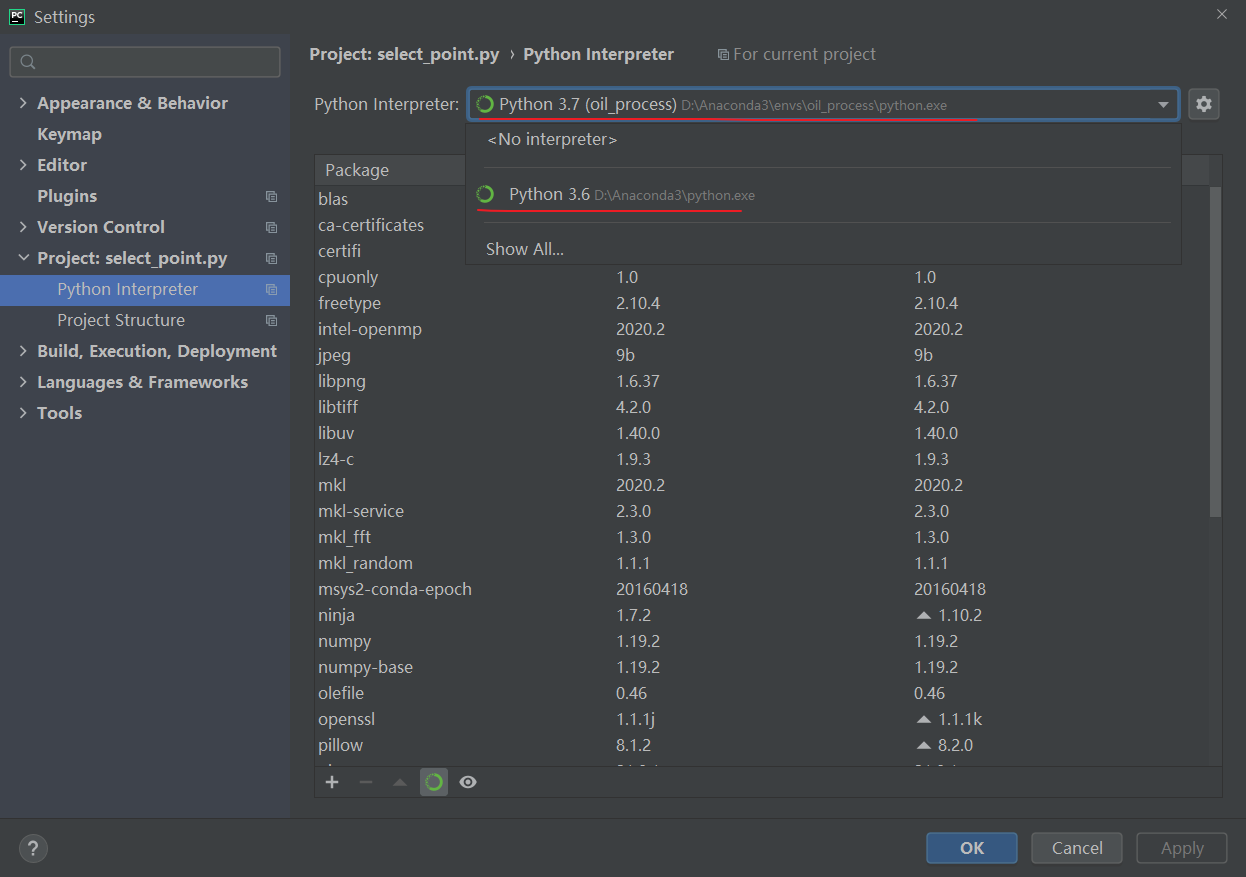This screenshot has height=877, width=1246.
Task: Expand Appearance & Behavior section
Action: pos(24,103)
